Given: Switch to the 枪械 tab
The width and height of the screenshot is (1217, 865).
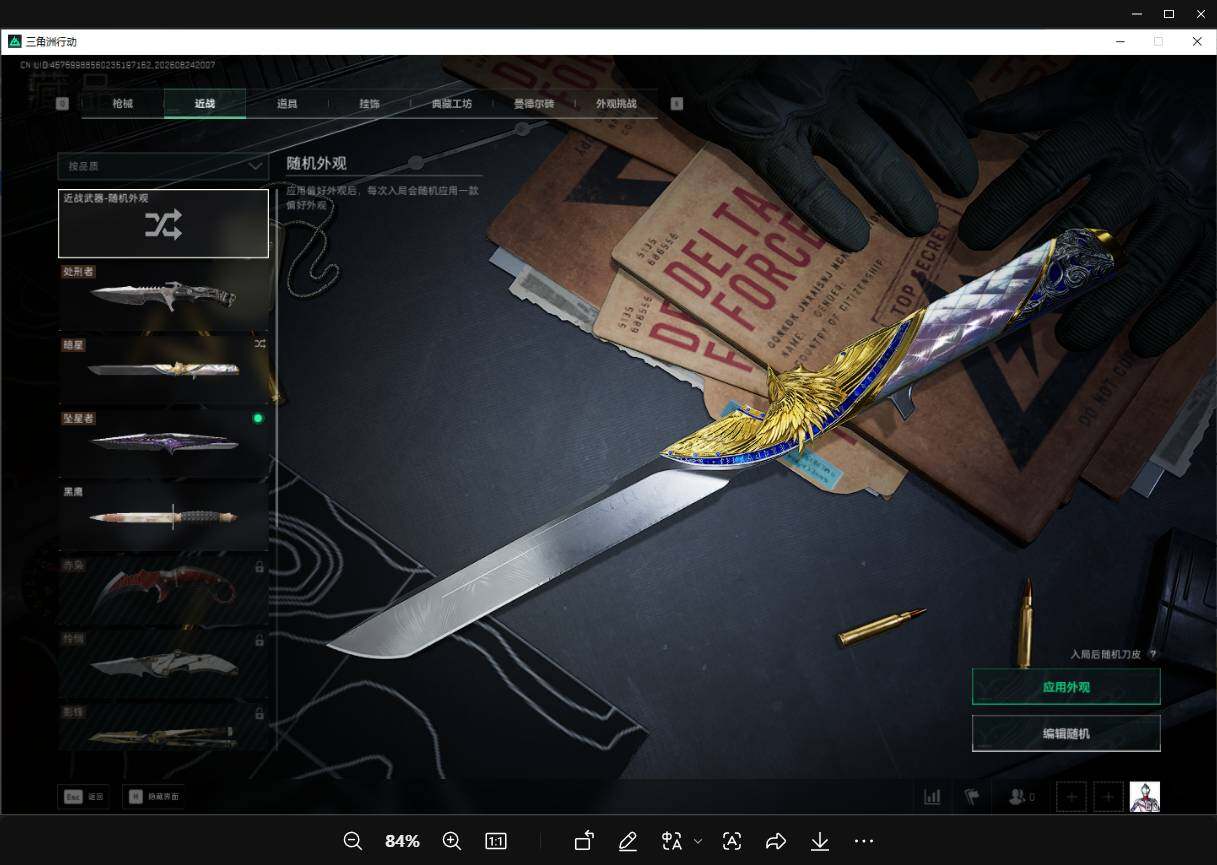Looking at the screenshot, I should (x=122, y=104).
